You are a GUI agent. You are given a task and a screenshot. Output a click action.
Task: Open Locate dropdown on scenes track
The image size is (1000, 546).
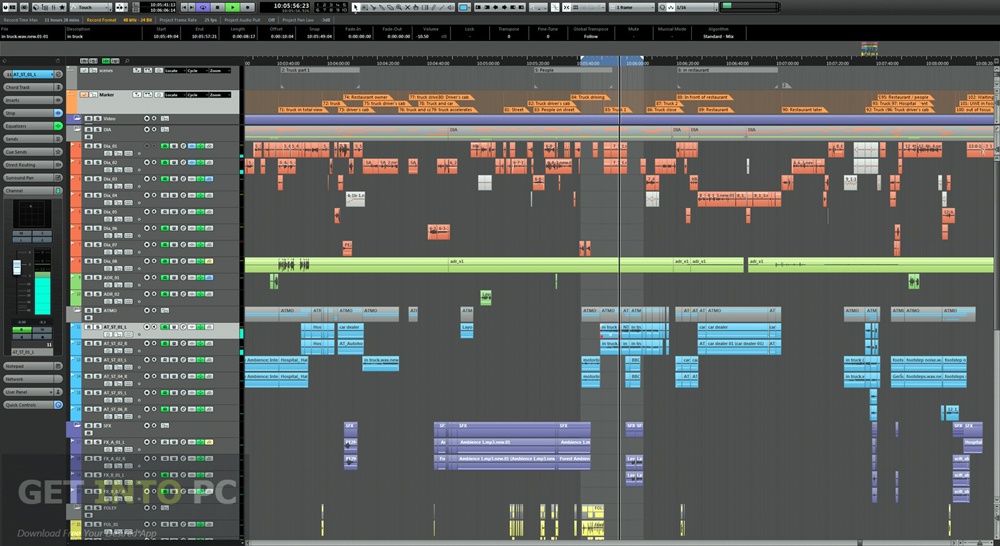[x=175, y=70]
